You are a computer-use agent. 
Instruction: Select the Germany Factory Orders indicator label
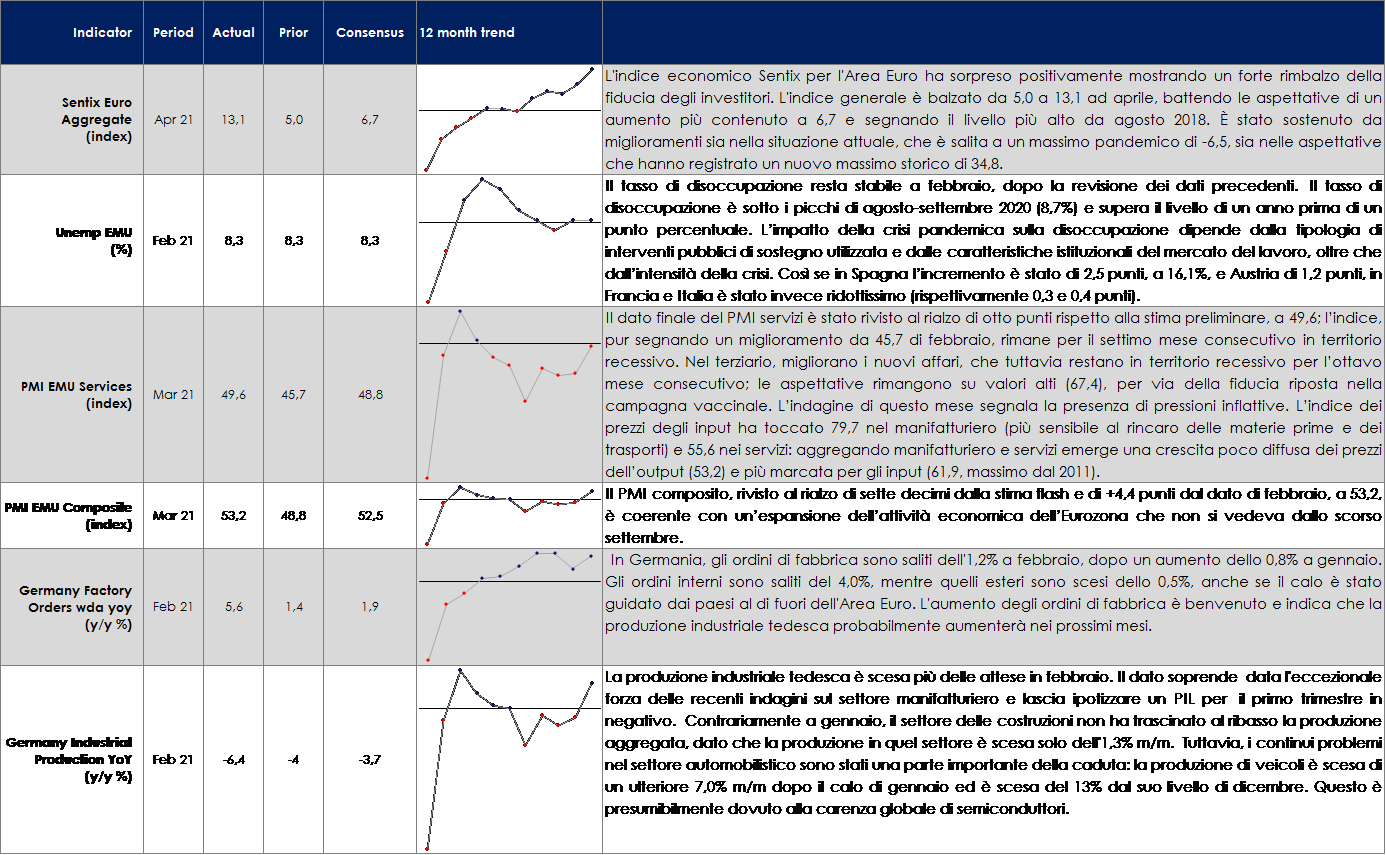76,607
